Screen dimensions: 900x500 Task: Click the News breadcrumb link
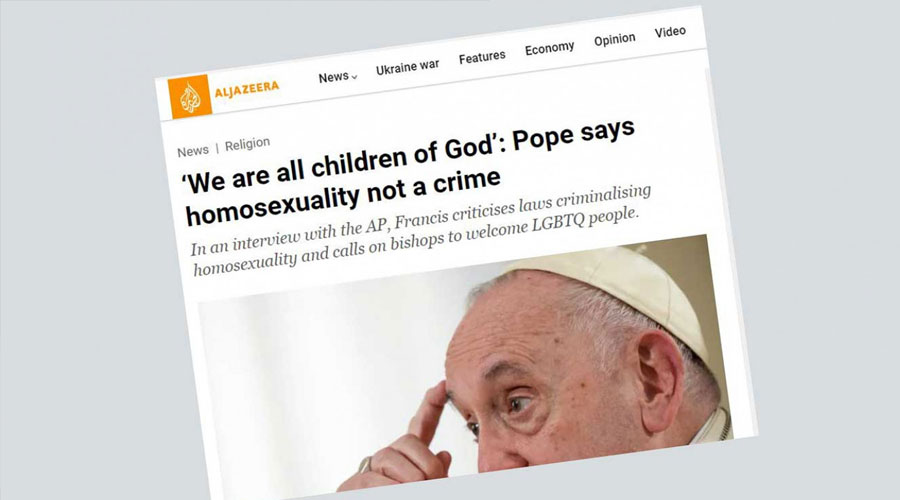pos(193,151)
